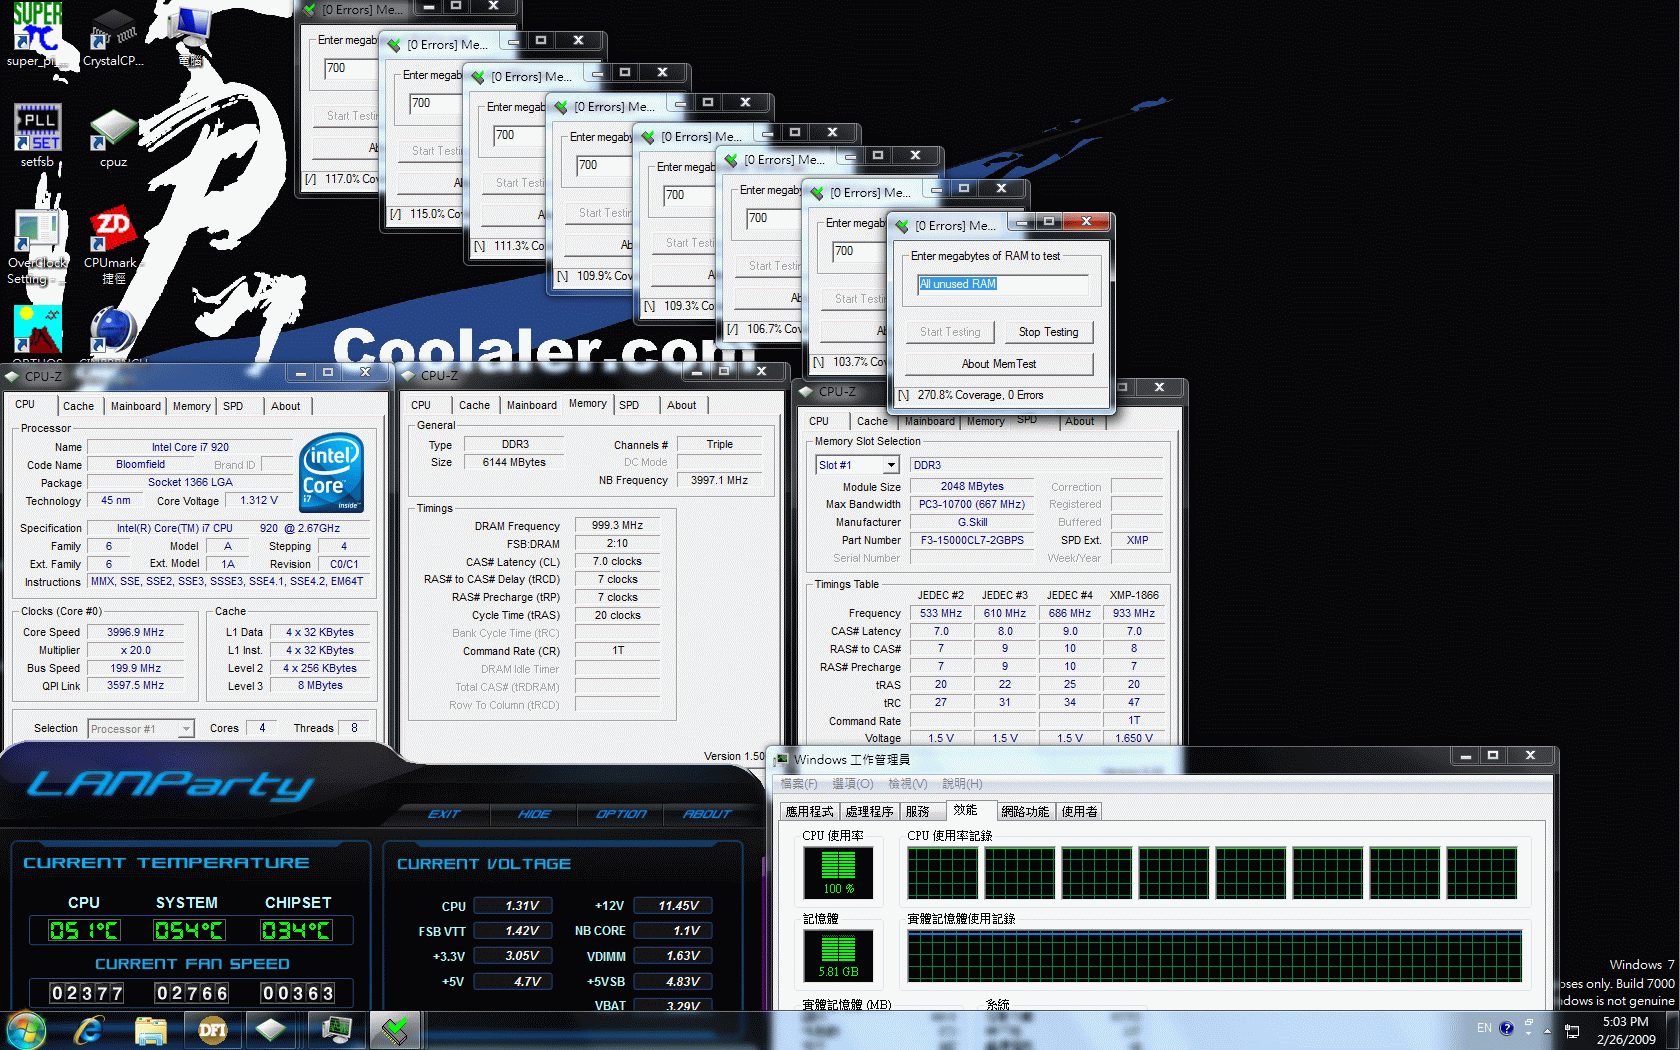This screenshot has width=1680, height=1050.
Task: Open the 選項(O) menu in Task Manager
Action: pos(853,784)
